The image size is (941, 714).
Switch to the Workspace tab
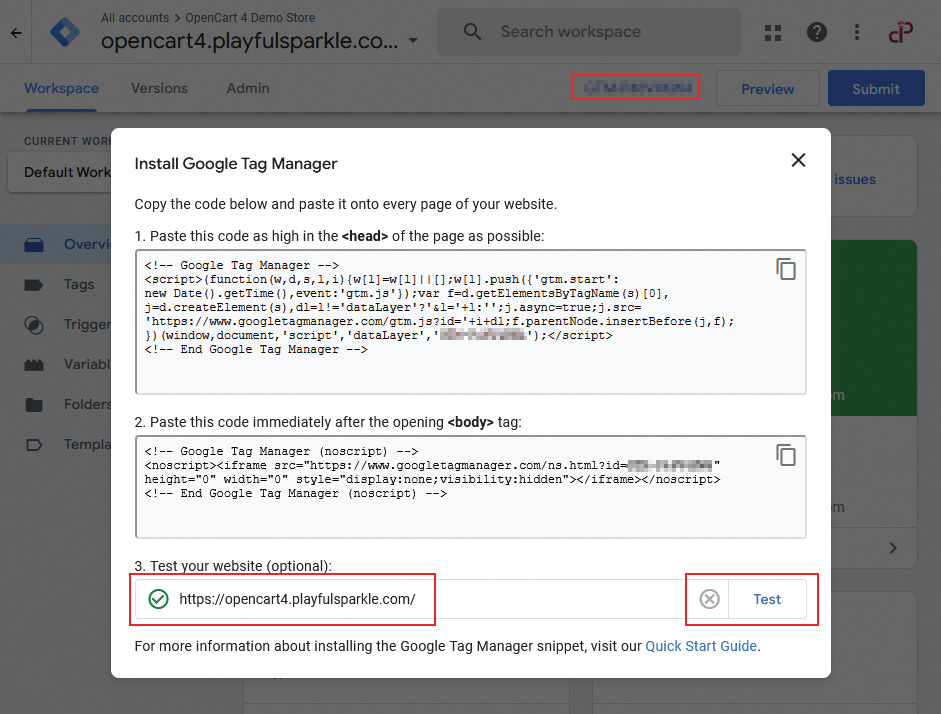(61, 88)
